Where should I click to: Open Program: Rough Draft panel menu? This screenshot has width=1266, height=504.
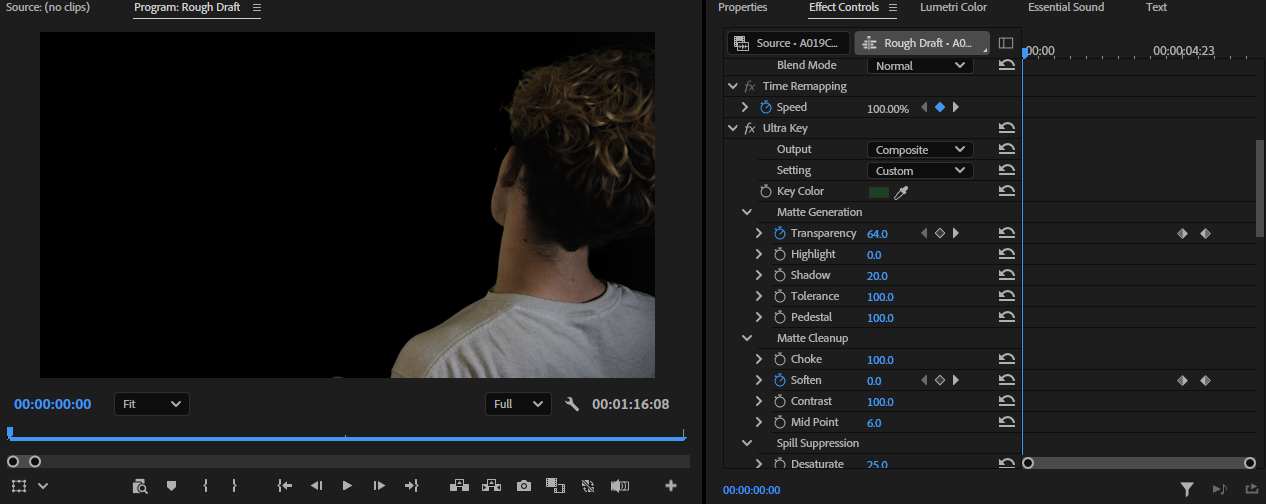coord(256,8)
